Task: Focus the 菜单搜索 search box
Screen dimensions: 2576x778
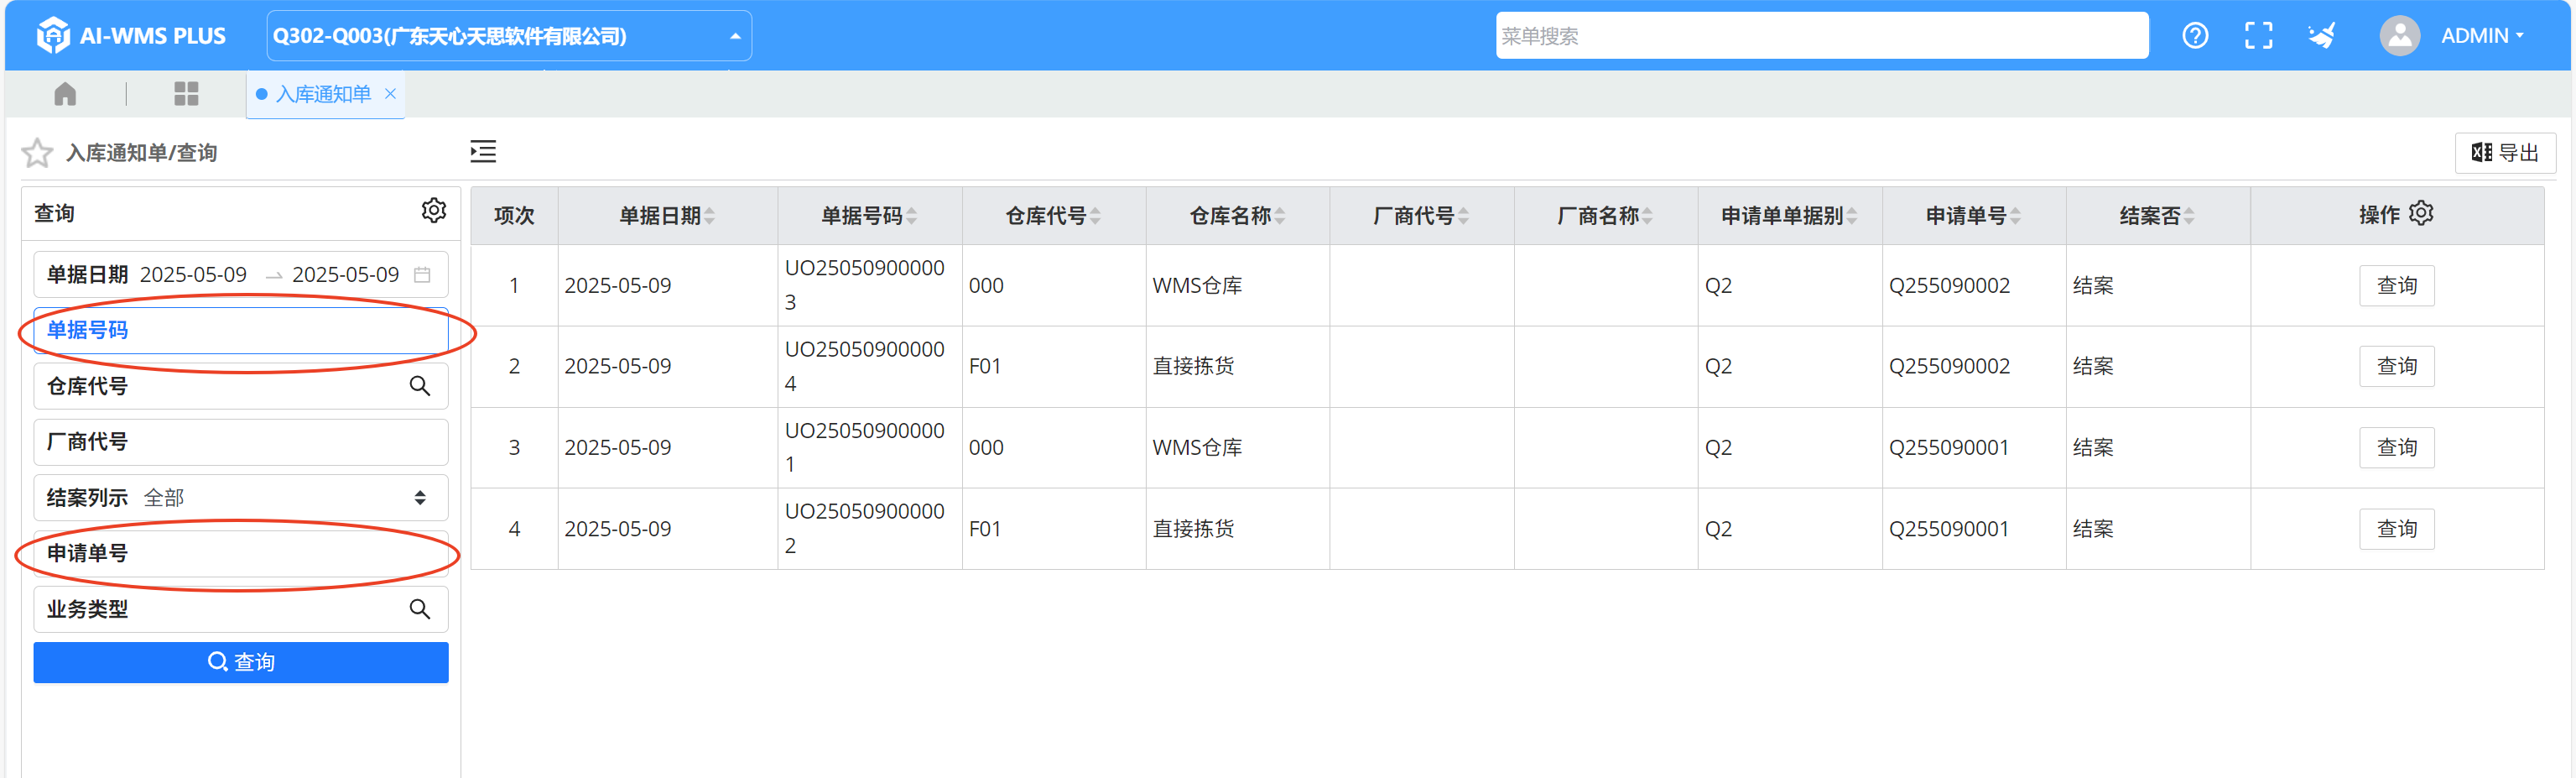Action: (1821, 36)
